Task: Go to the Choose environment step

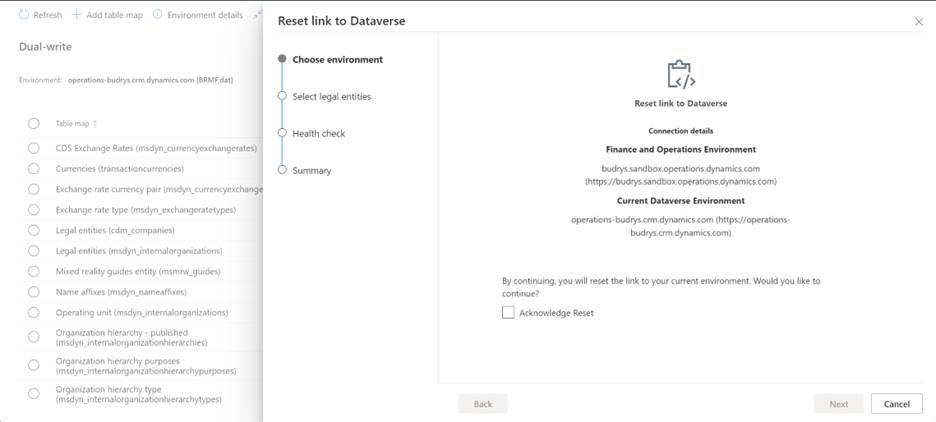Action: click(x=337, y=60)
